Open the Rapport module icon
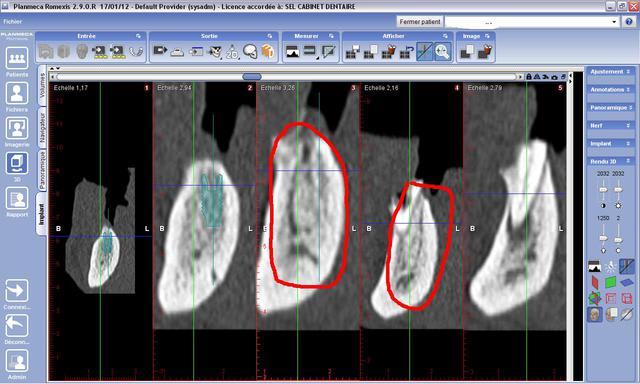This screenshot has width=640, height=384. [17, 198]
